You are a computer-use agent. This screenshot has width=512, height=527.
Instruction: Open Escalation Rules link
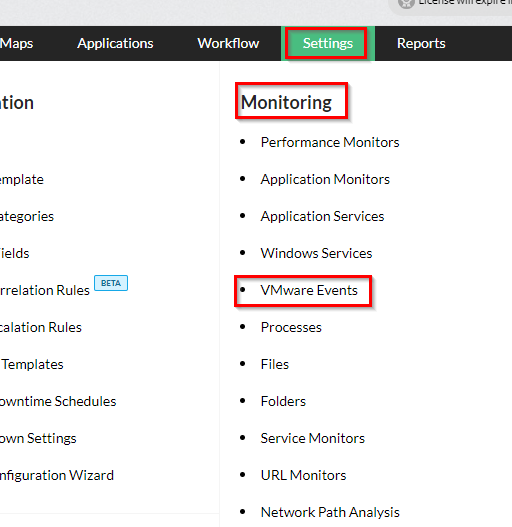pos(41,327)
